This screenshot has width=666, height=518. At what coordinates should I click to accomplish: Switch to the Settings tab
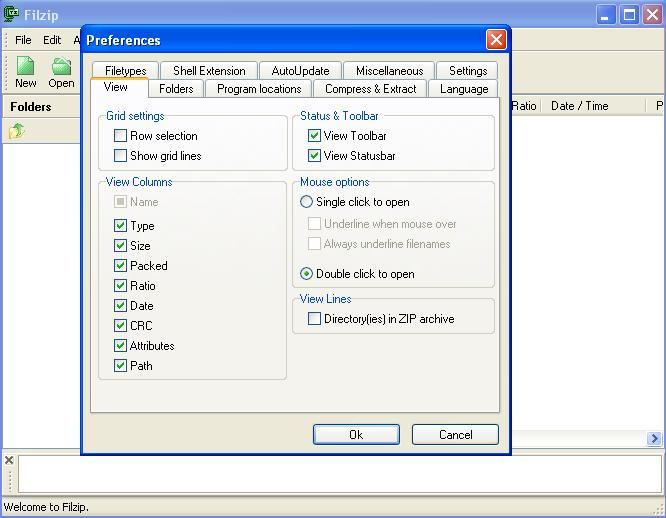click(x=468, y=70)
